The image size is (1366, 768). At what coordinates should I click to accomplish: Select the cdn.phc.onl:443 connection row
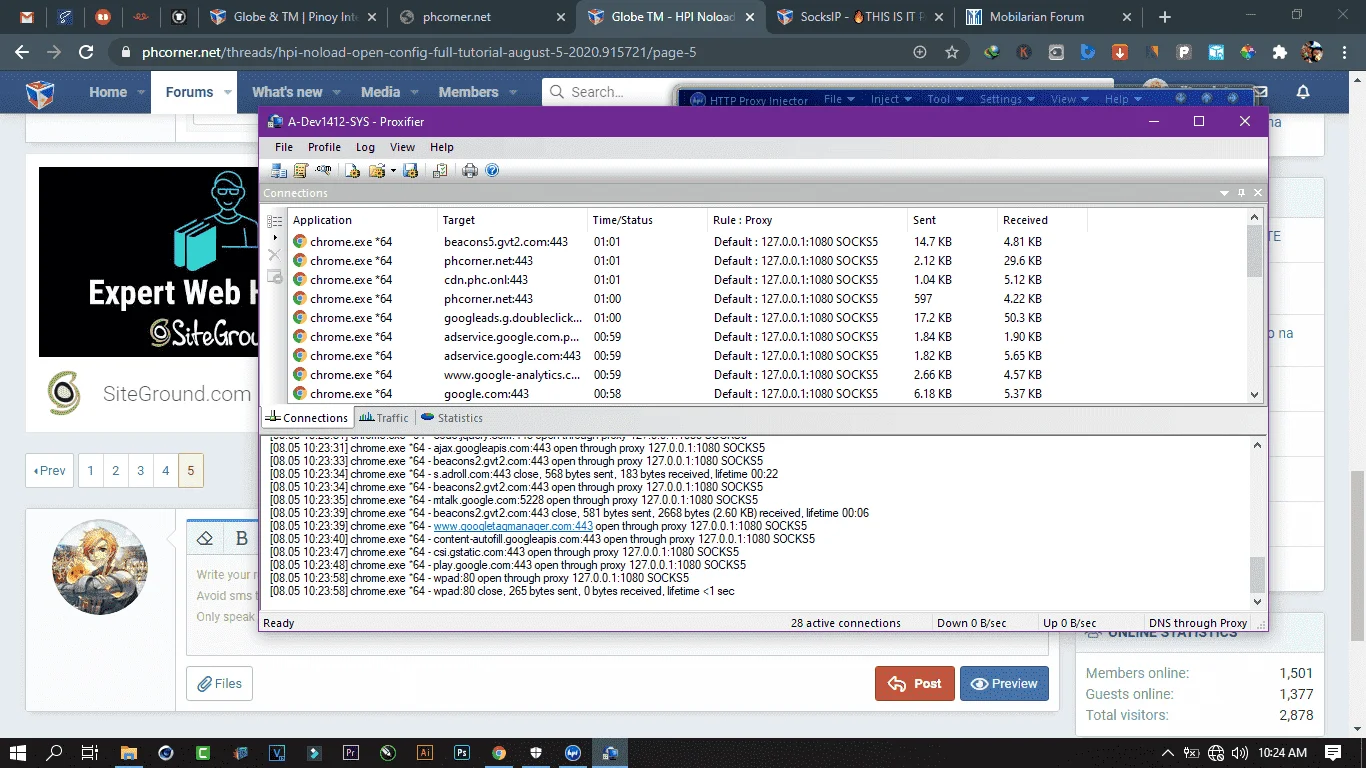click(x=767, y=280)
